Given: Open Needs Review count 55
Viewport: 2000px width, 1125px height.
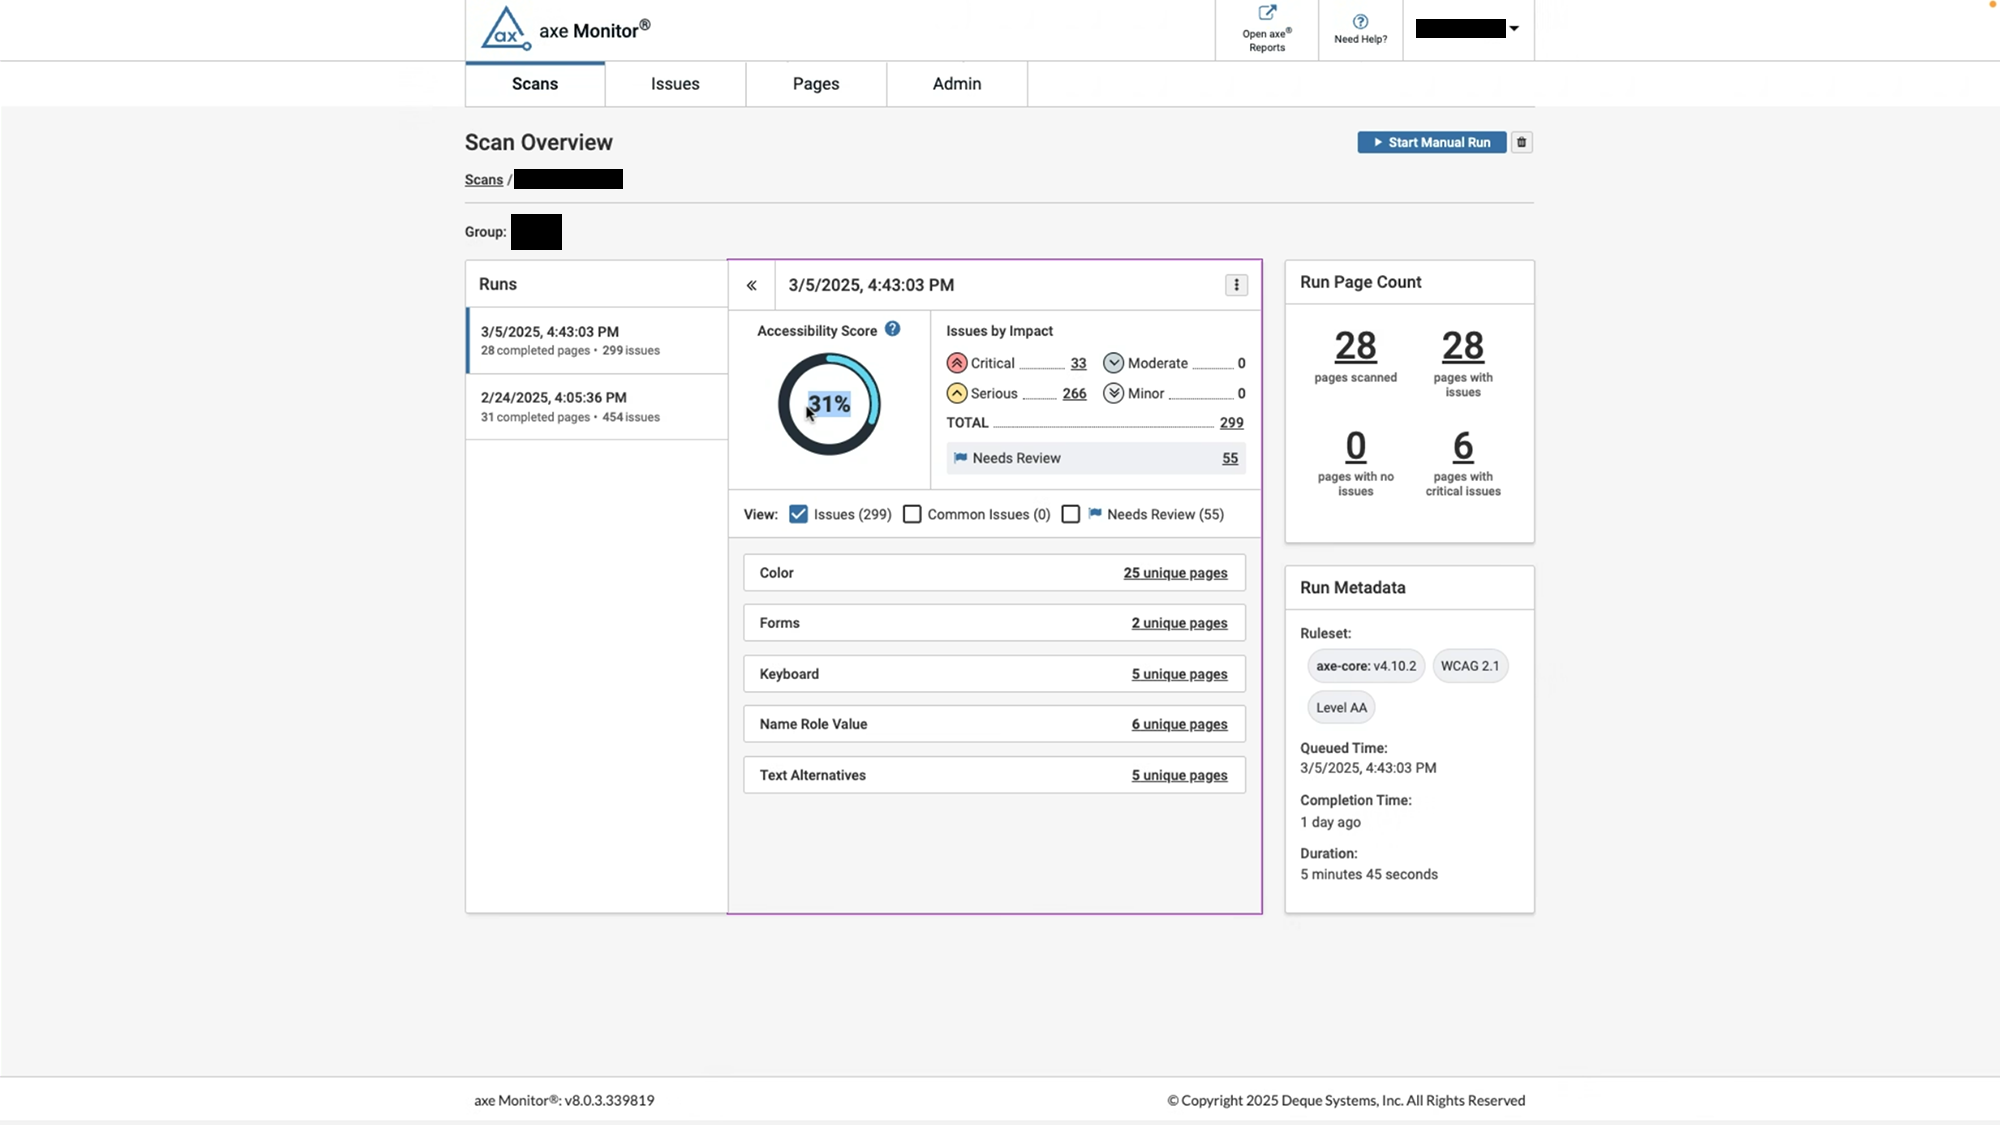Looking at the screenshot, I should (1230, 458).
